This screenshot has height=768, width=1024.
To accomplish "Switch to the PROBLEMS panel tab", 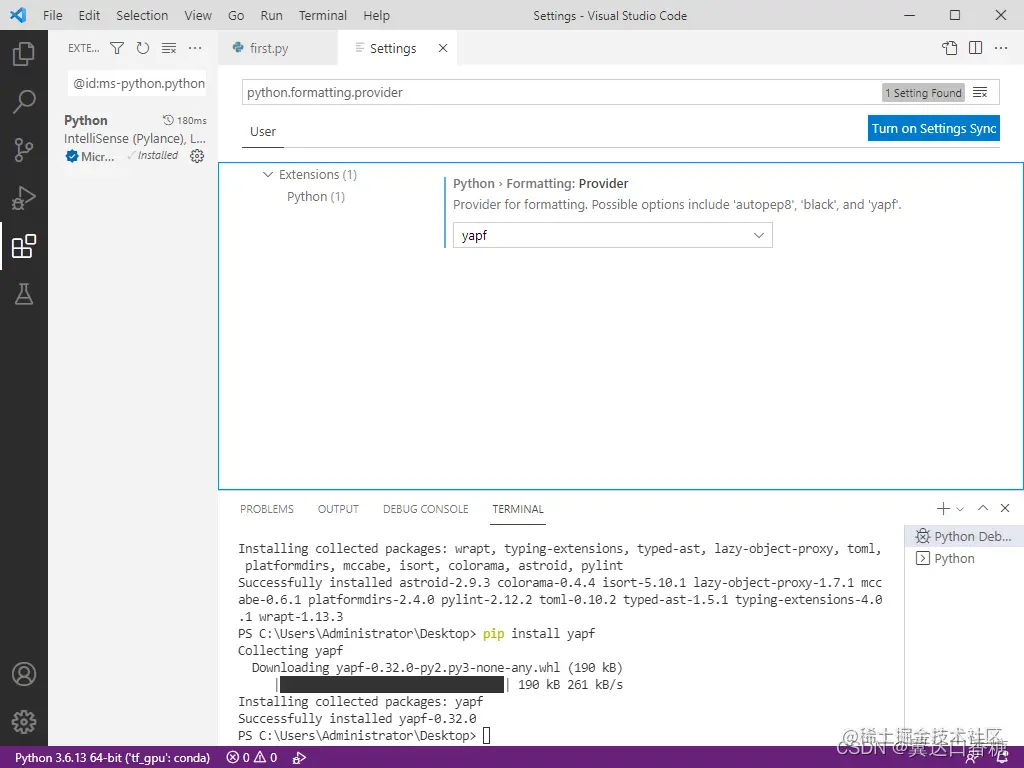I will tap(266, 509).
